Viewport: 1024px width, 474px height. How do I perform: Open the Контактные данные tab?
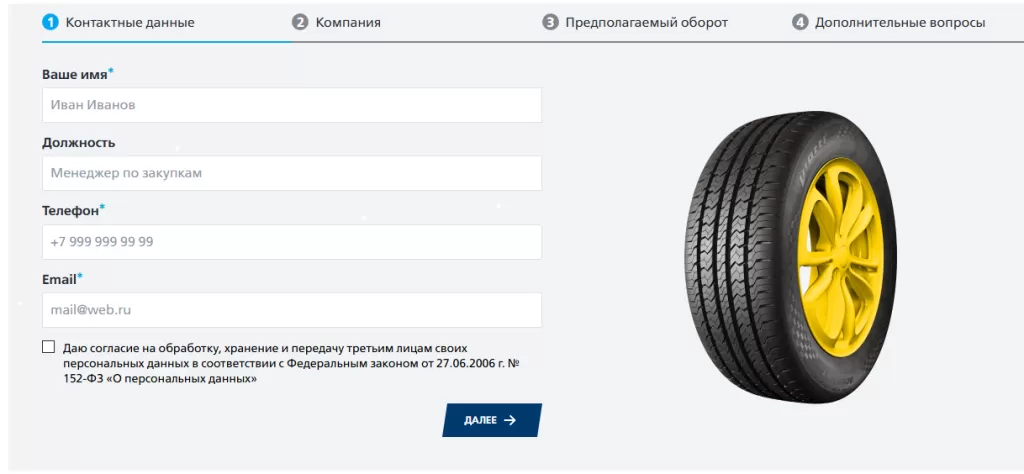click(x=130, y=22)
